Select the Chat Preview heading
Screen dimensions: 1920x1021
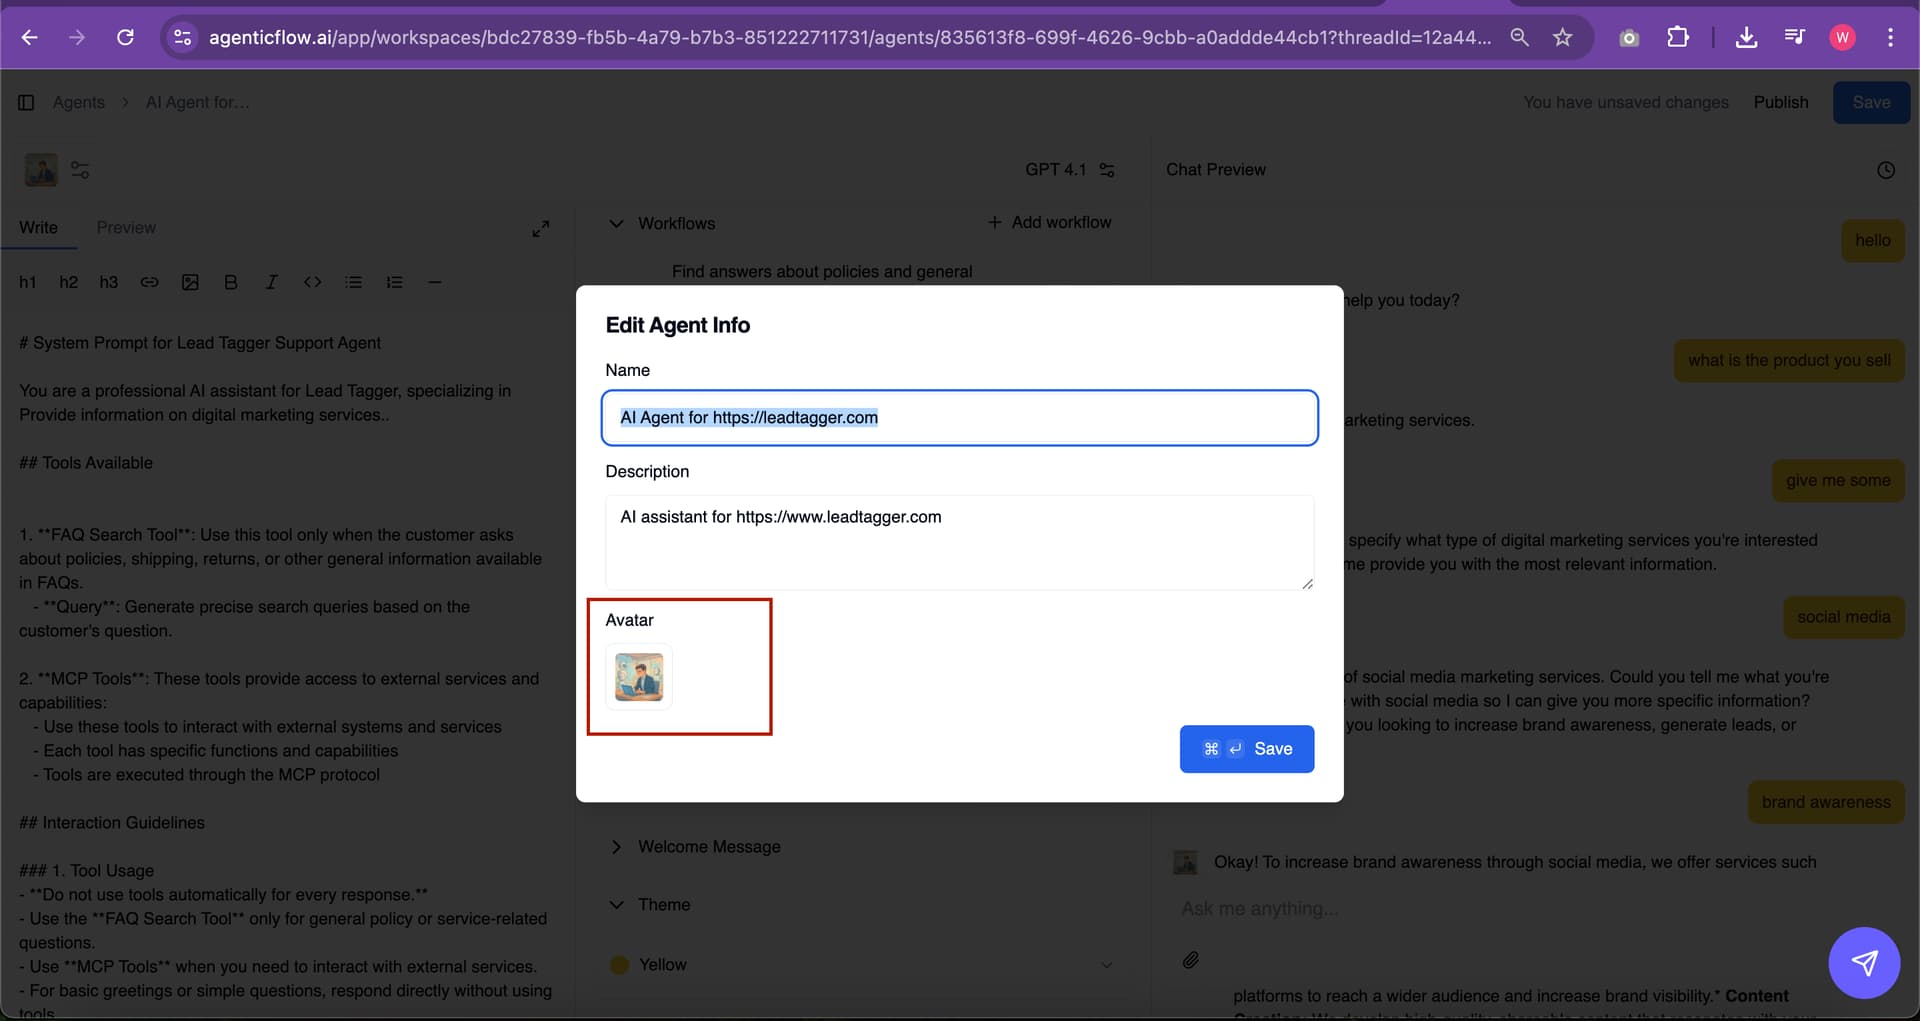tap(1216, 170)
